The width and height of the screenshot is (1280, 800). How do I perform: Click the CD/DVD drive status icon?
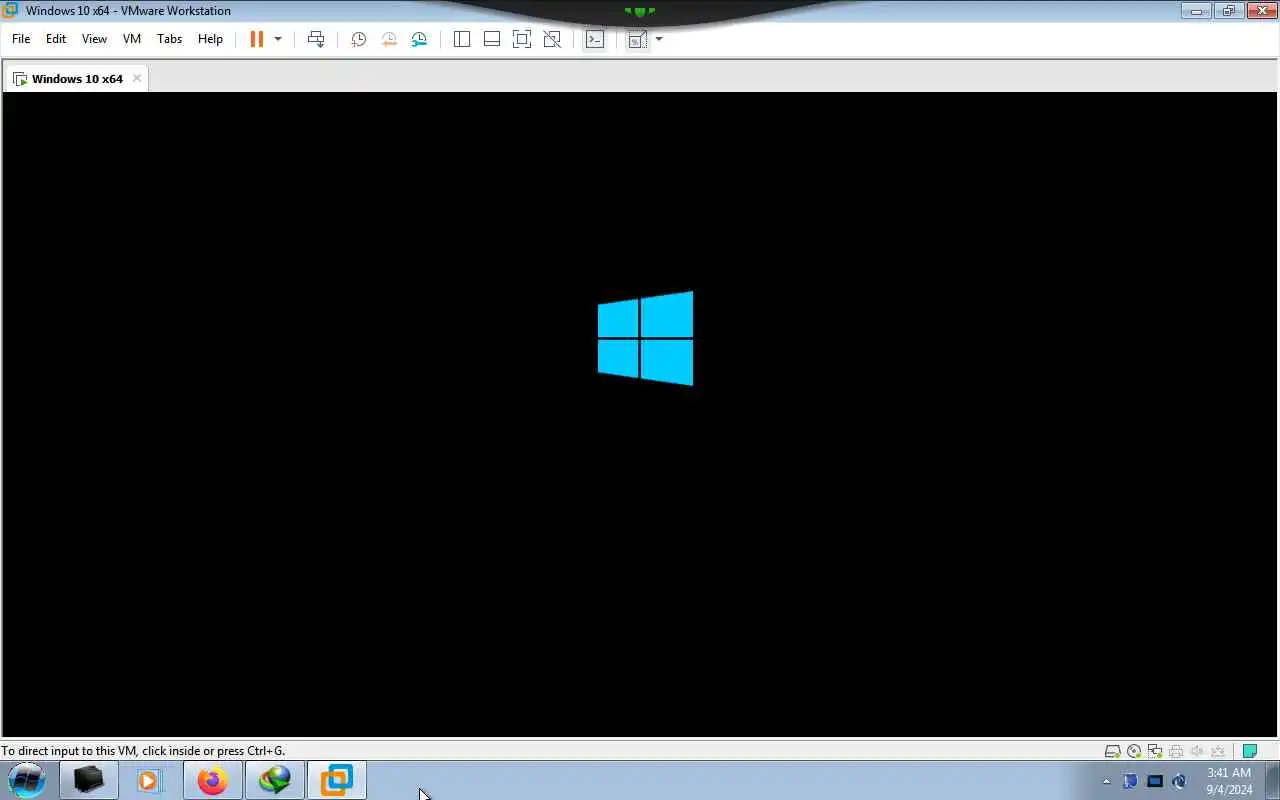pyautogui.click(x=1134, y=751)
